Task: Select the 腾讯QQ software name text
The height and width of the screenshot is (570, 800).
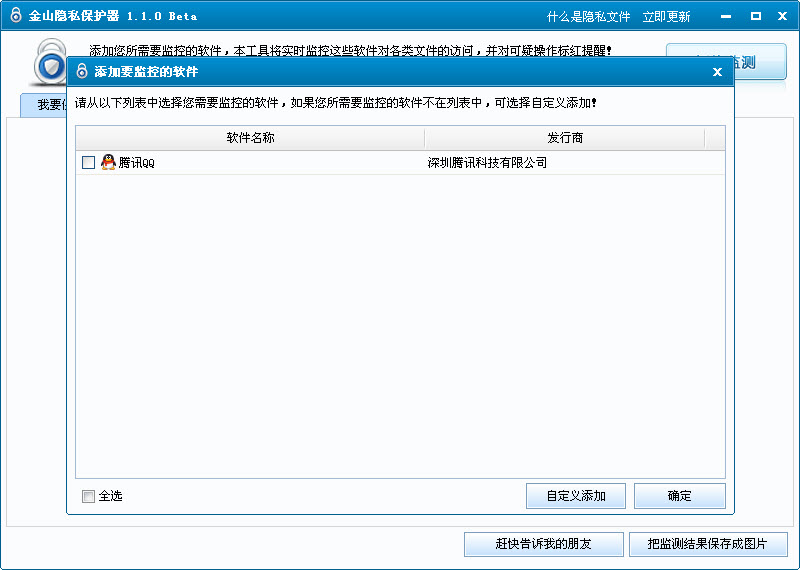Action: (x=136, y=163)
